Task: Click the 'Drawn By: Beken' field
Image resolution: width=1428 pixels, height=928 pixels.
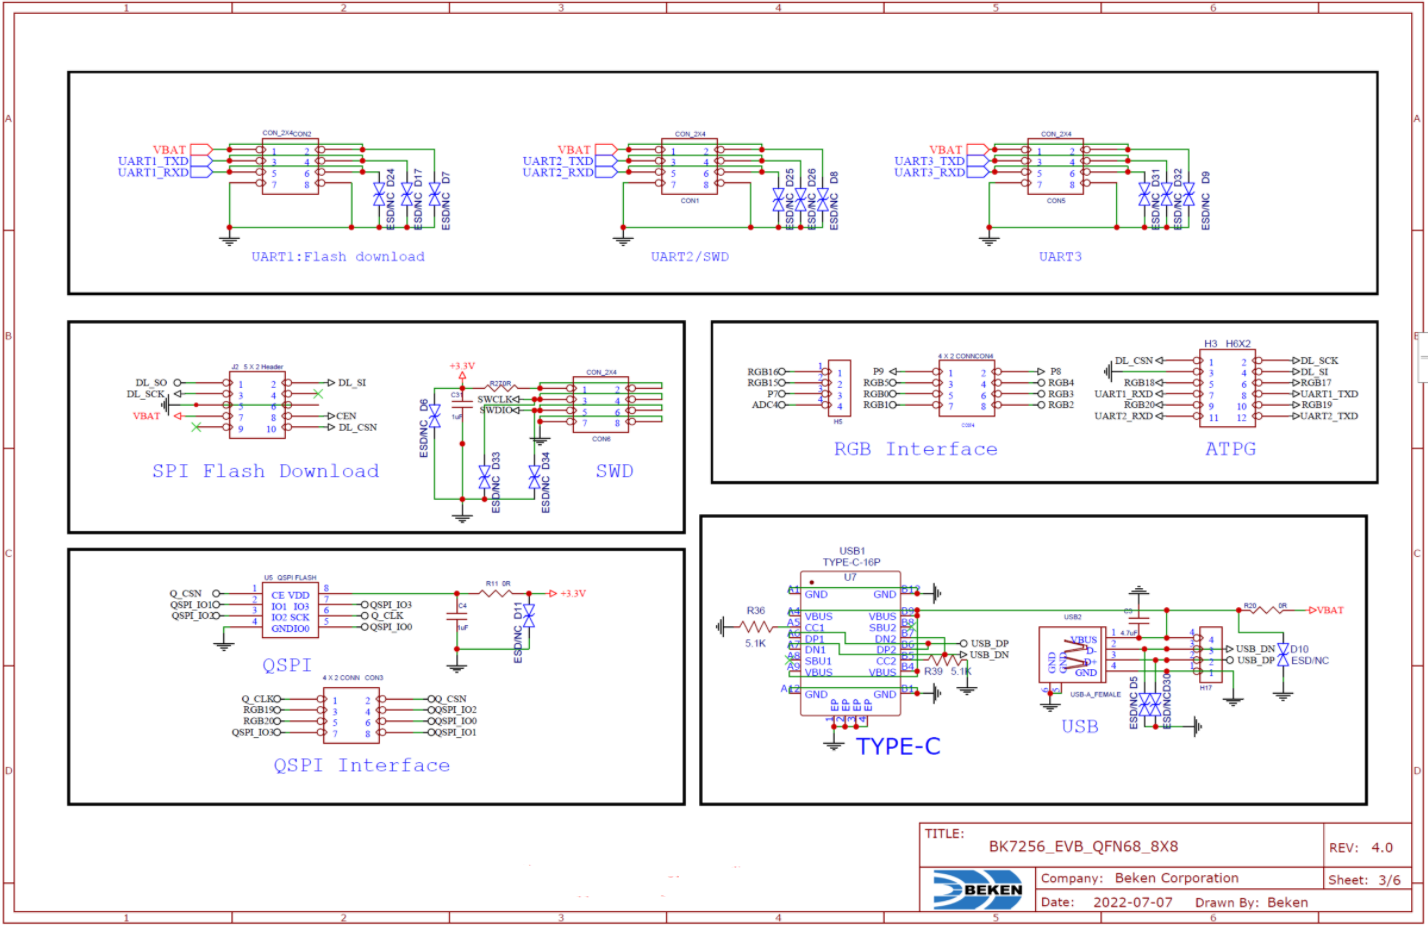Action: 1251,902
